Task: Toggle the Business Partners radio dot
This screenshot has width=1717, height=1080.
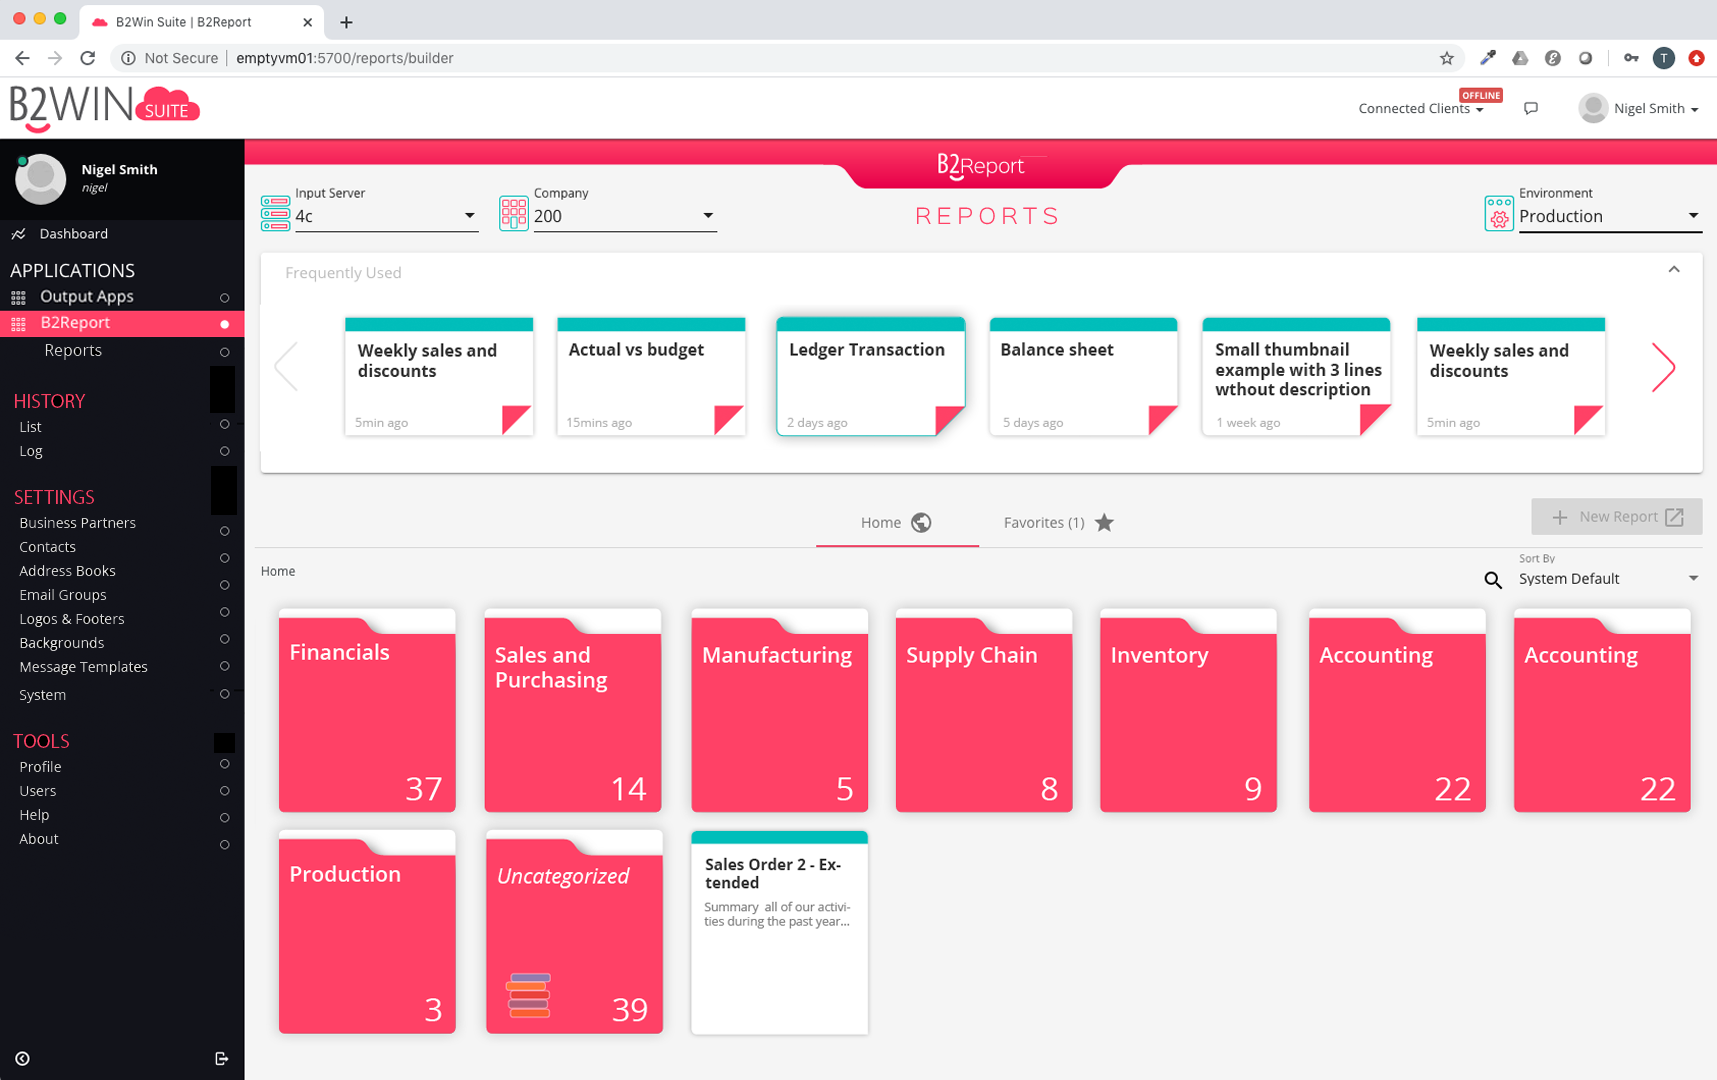Action: pos(224,531)
